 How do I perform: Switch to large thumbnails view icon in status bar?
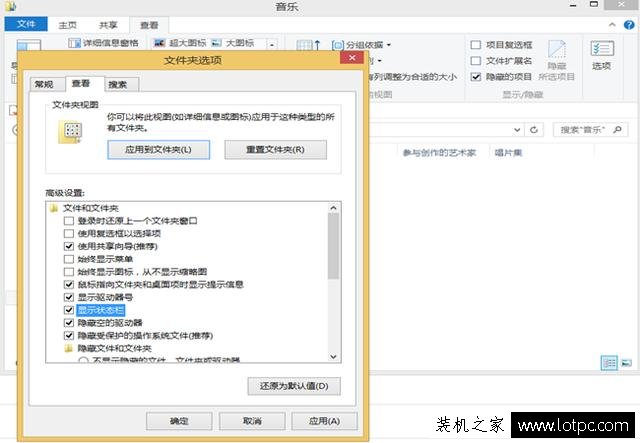pos(626,363)
